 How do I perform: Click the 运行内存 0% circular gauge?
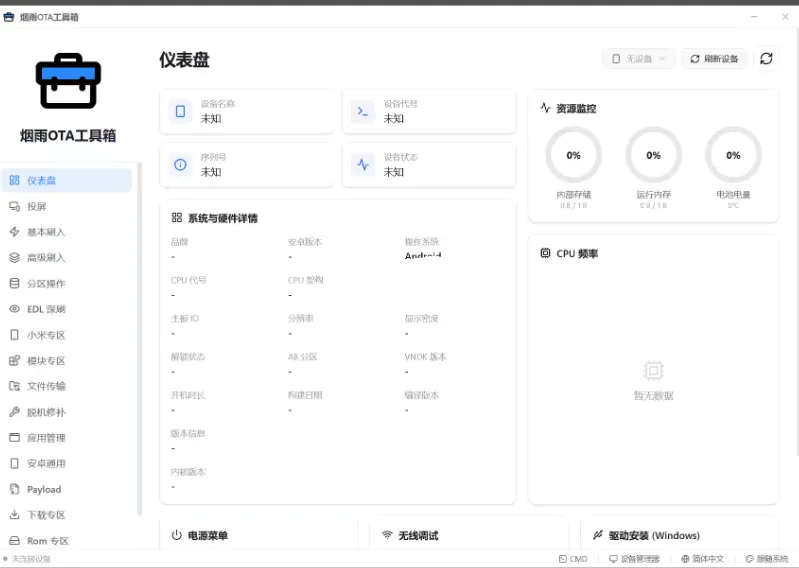tap(653, 155)
